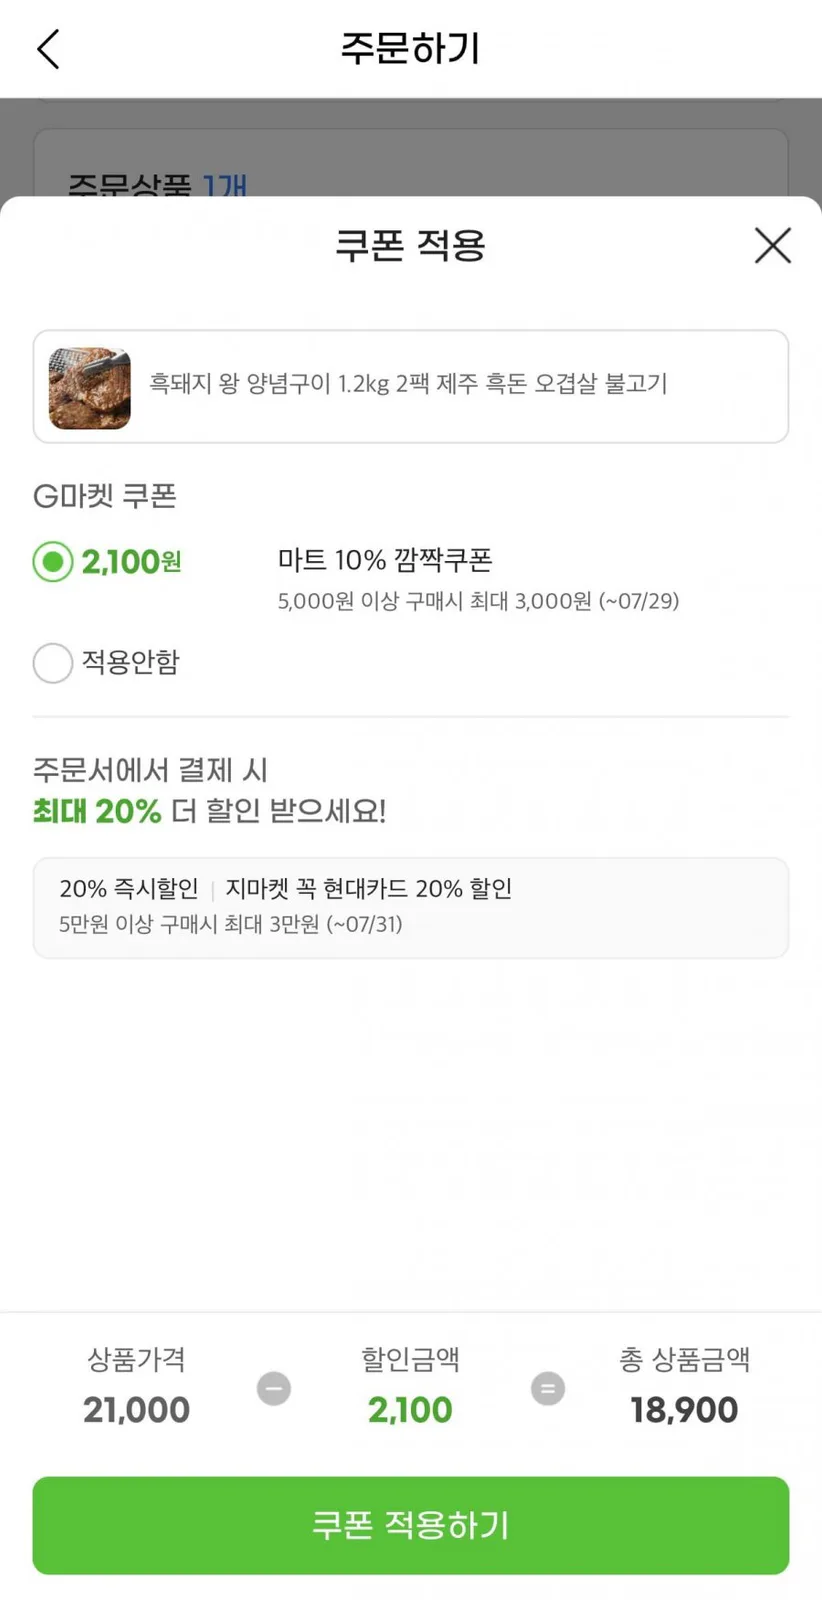Tap the G마켓 쿠폰 section heading
This screenshot has height=1600, width=822.
(x=105, y=496)
